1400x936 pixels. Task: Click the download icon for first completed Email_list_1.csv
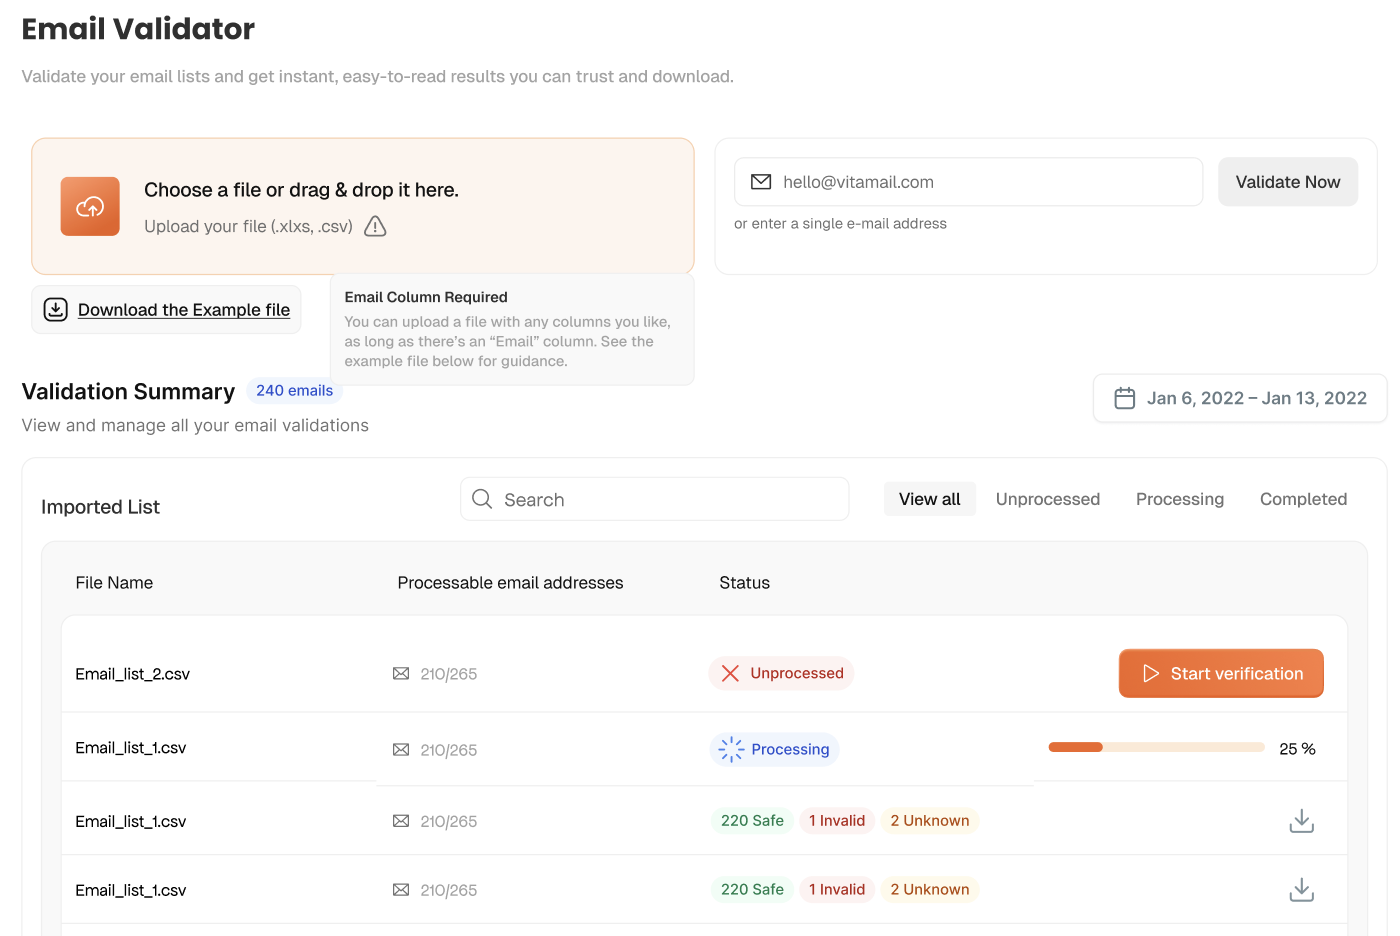(x=1301, y=820)
